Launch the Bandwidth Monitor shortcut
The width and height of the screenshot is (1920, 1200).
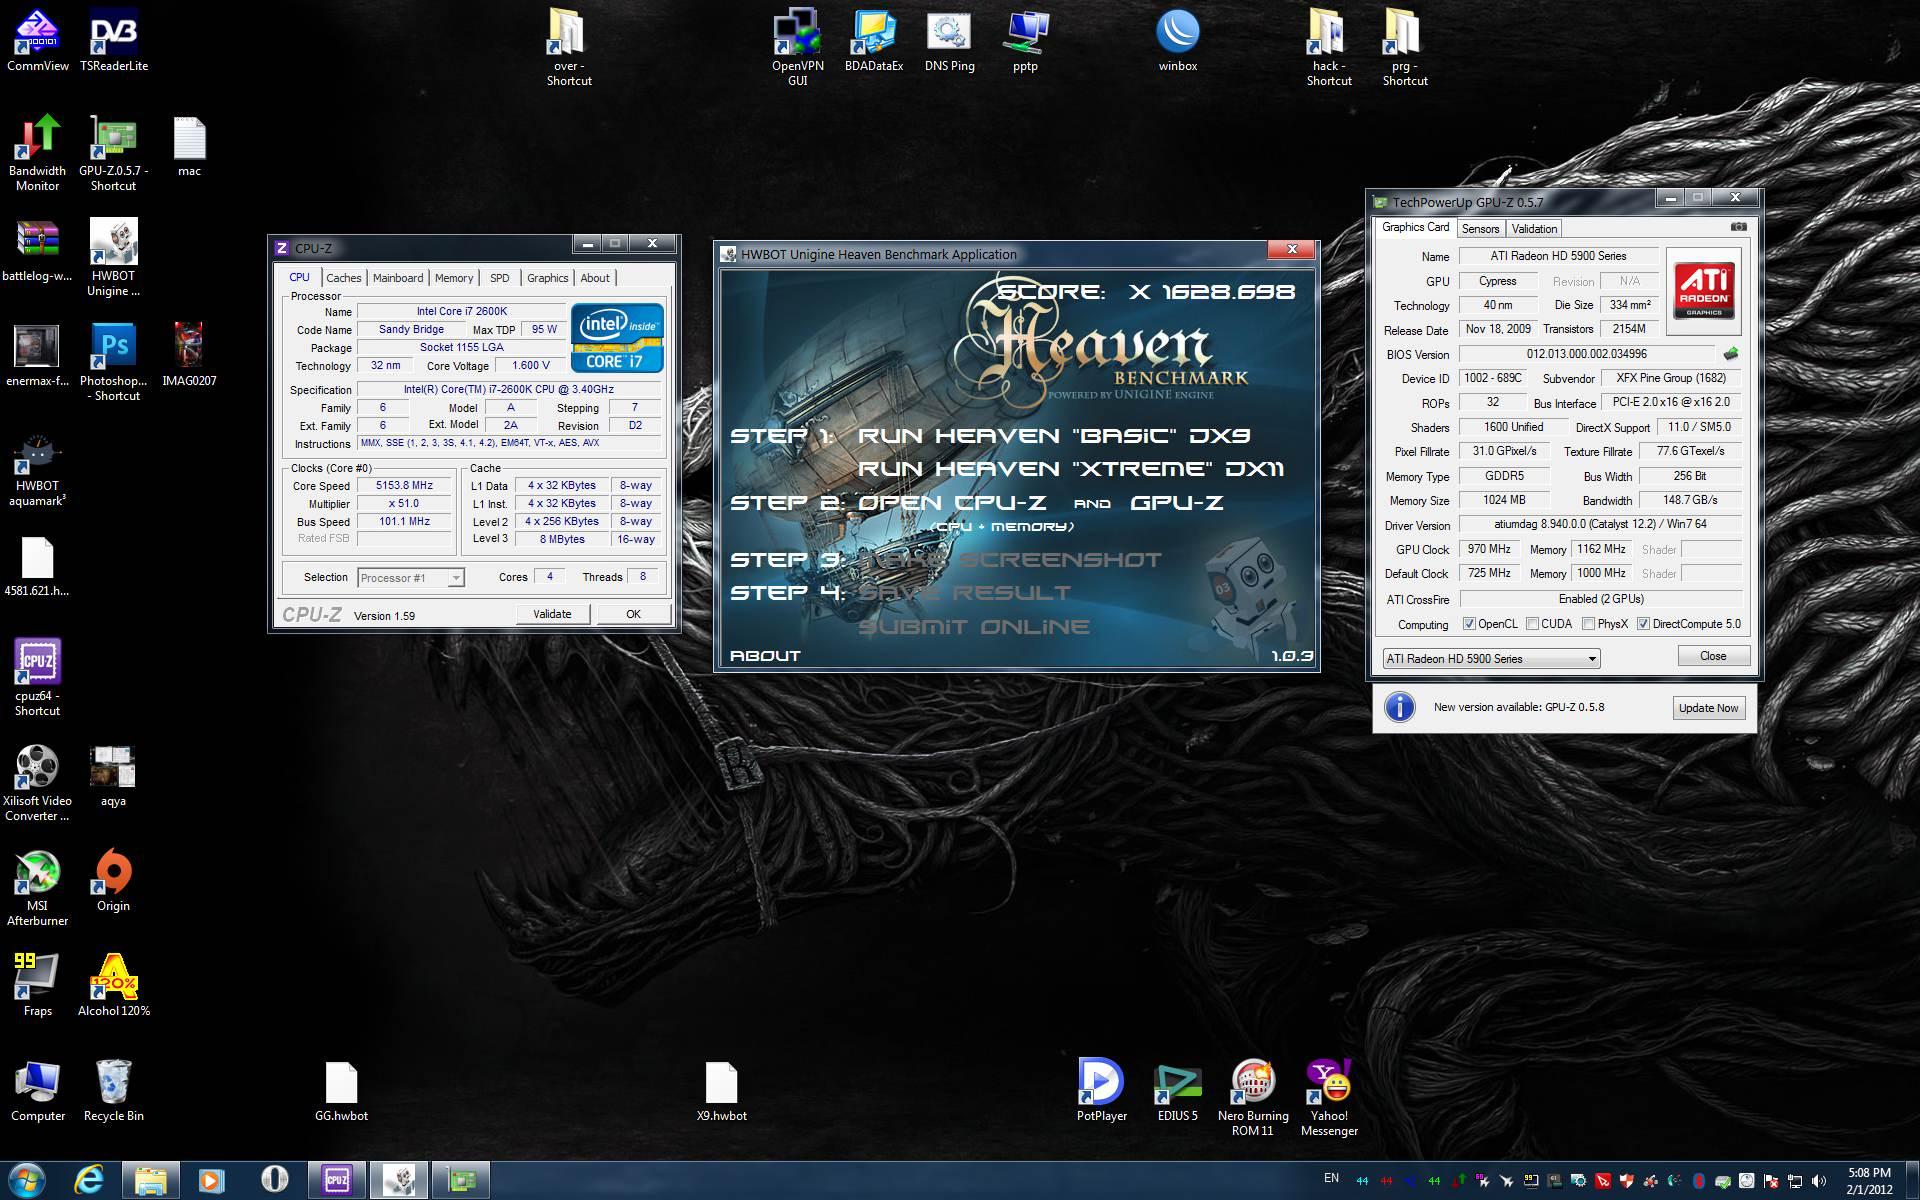pos(38,152)
